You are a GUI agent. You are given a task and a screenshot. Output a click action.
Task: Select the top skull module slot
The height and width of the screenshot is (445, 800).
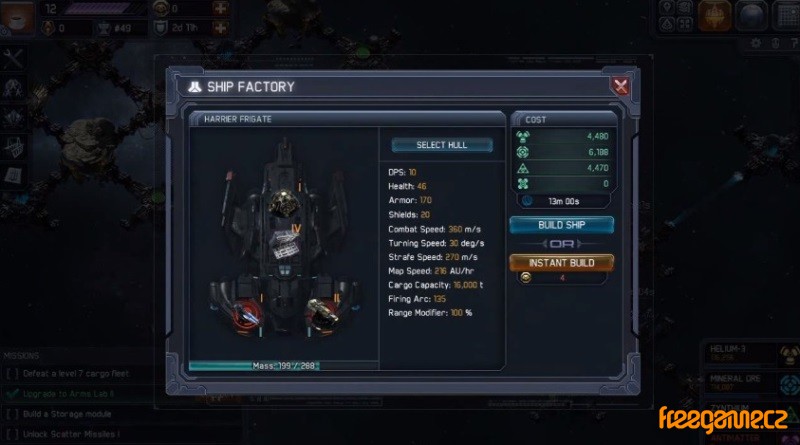[x=282, y=203]
